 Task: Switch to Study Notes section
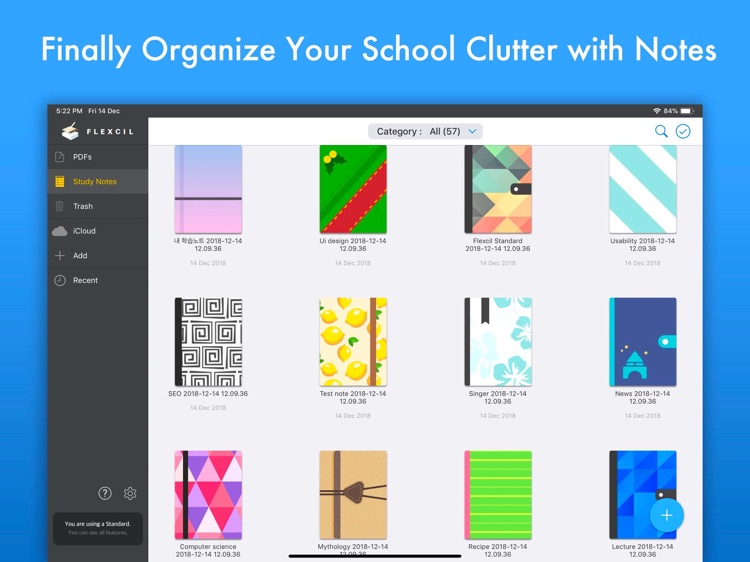pyautogui.click(x=98, y=181)
